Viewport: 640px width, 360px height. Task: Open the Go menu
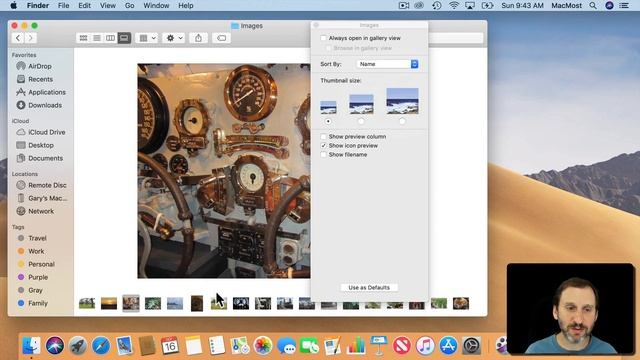(x=129, y=6)
